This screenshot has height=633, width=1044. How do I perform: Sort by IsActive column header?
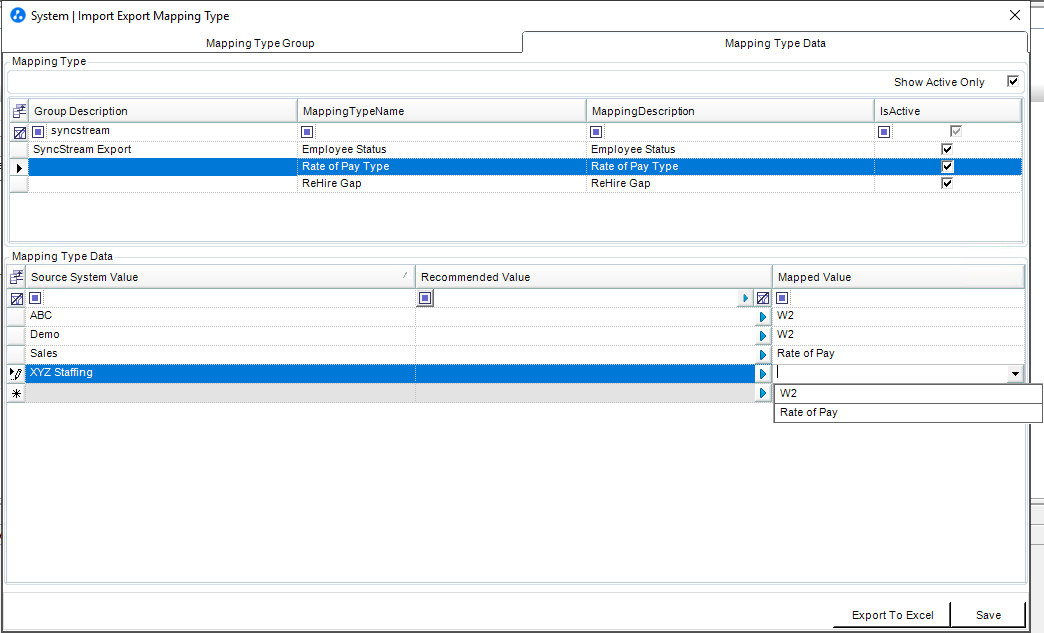[x=947, y=111]
